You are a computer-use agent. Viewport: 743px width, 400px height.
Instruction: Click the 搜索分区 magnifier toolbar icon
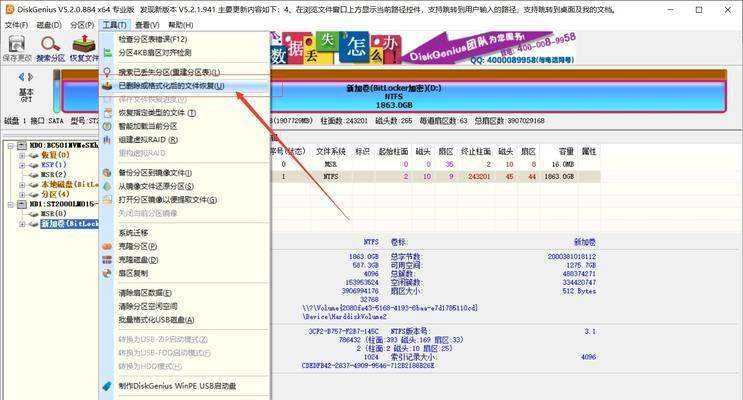point(50,44)
